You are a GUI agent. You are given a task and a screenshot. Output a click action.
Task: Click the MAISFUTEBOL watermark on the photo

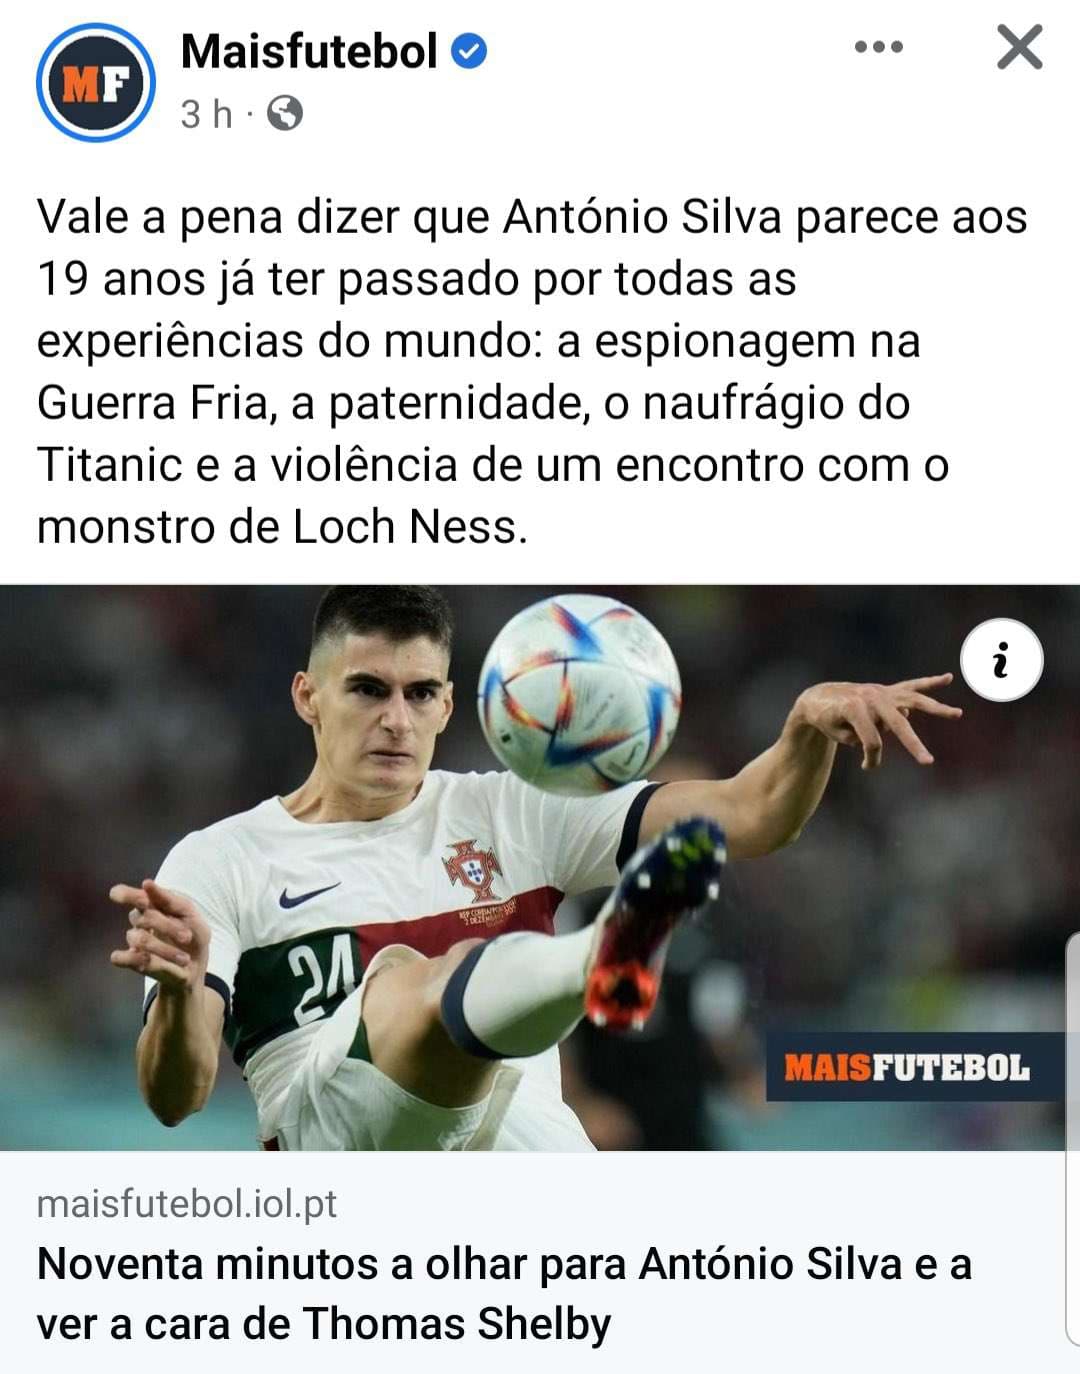point(907,1067)
